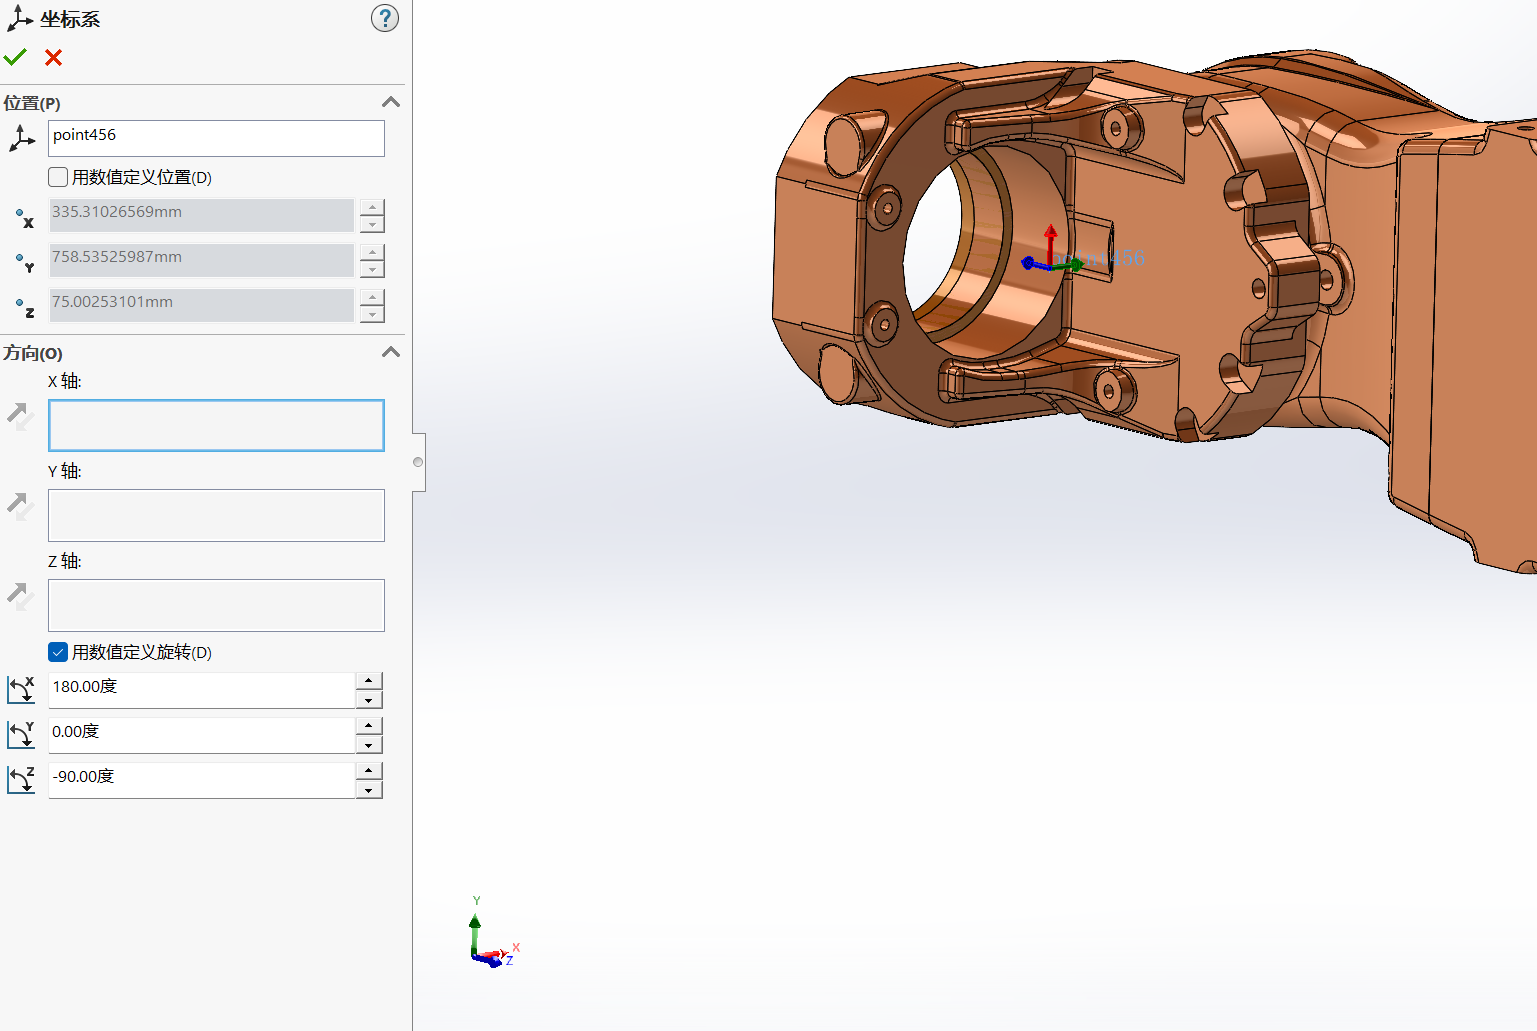Screen dimensions: 1537x1031
Task: Increase X rotation angle with up arrow
Action: tap(369, 680)
